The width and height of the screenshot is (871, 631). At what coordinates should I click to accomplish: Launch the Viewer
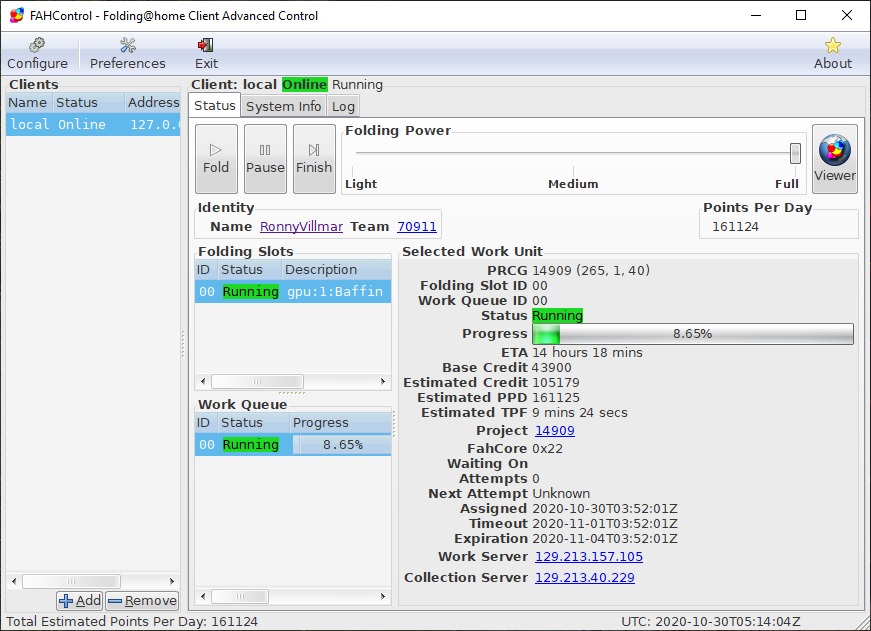(x=834, y=159)
